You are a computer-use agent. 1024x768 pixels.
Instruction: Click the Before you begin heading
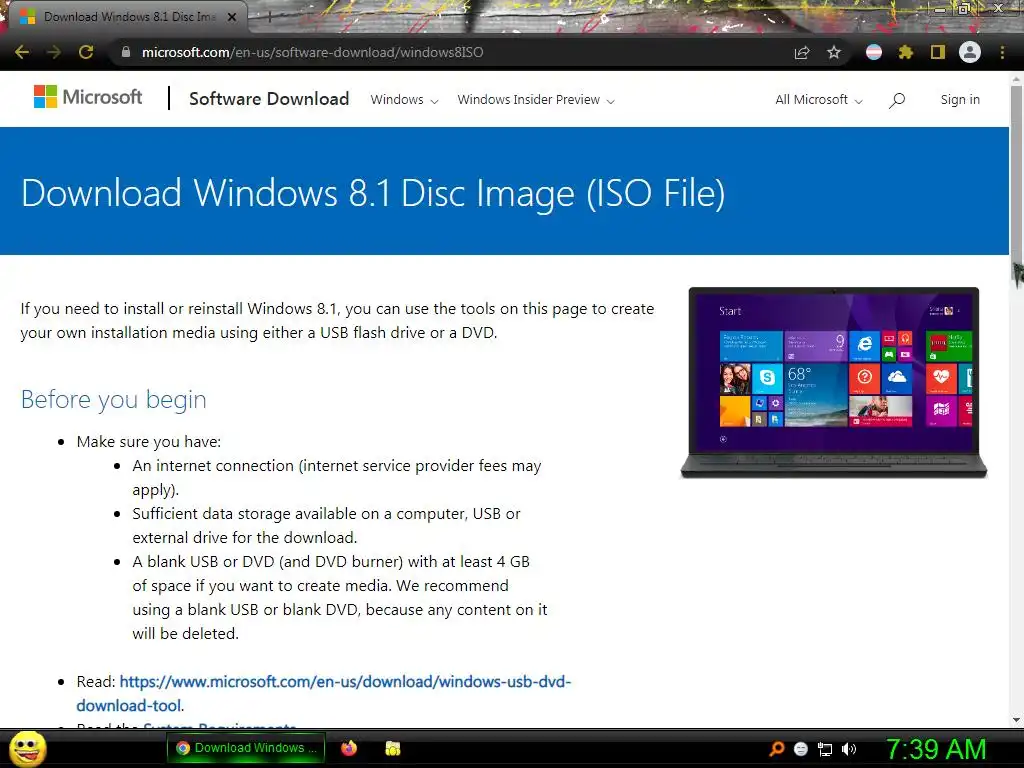point(114,399)
